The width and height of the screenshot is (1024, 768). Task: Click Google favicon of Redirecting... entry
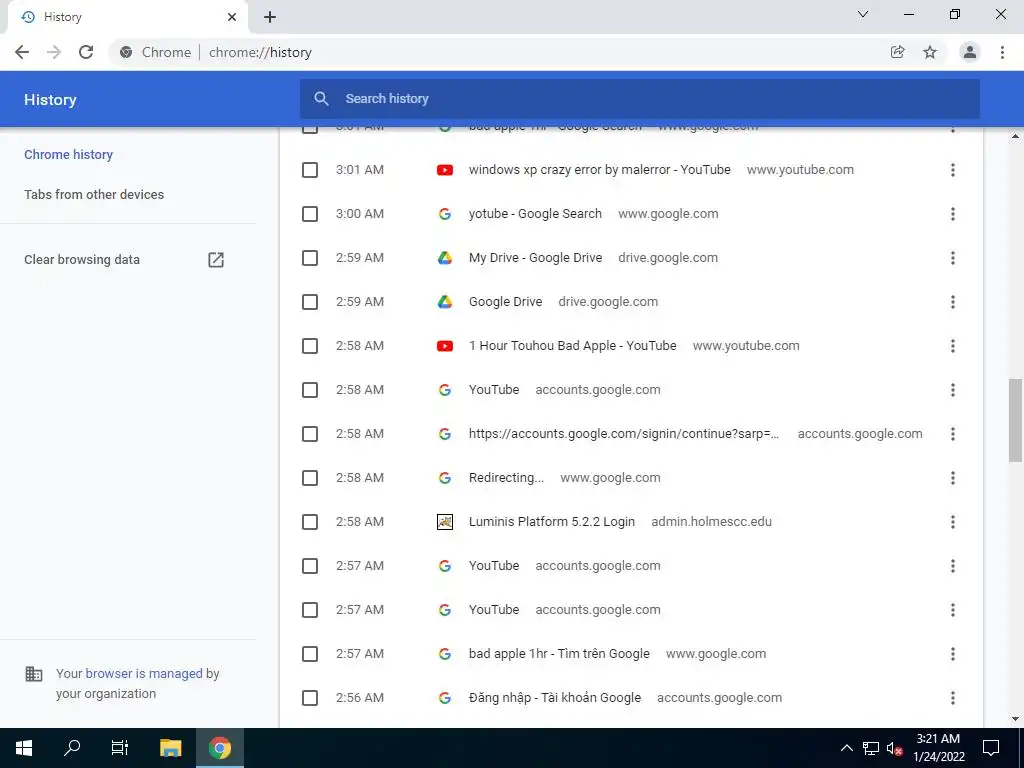click(445, 478)
